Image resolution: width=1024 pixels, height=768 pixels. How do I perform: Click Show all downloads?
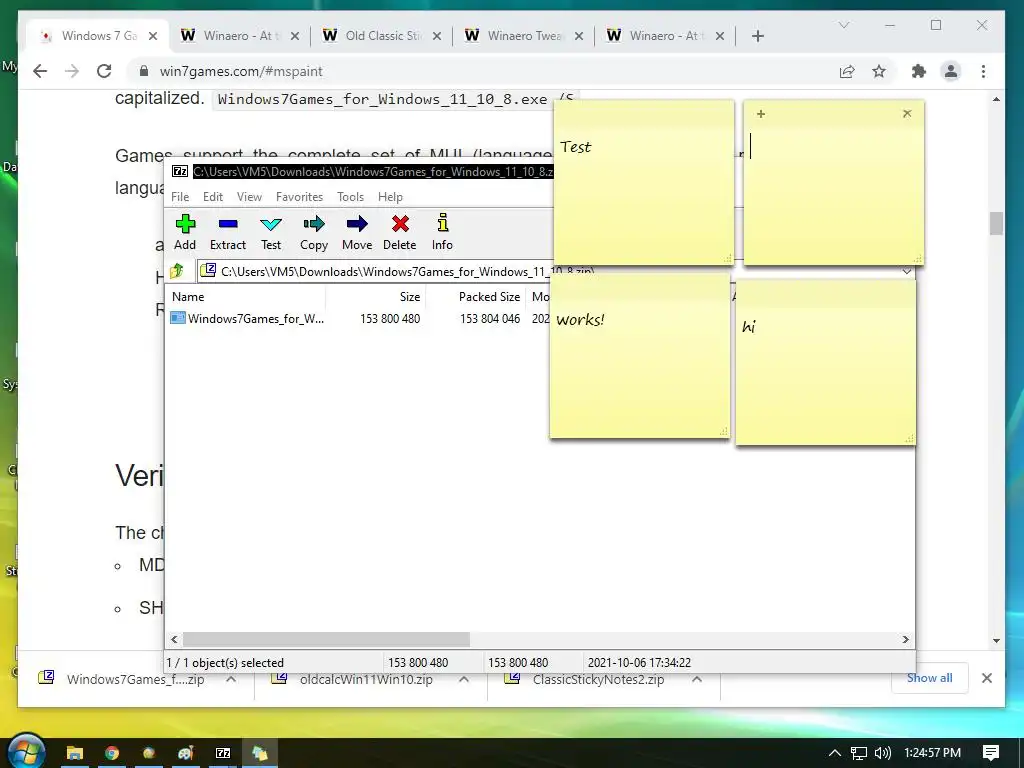[x=929, y=678]
